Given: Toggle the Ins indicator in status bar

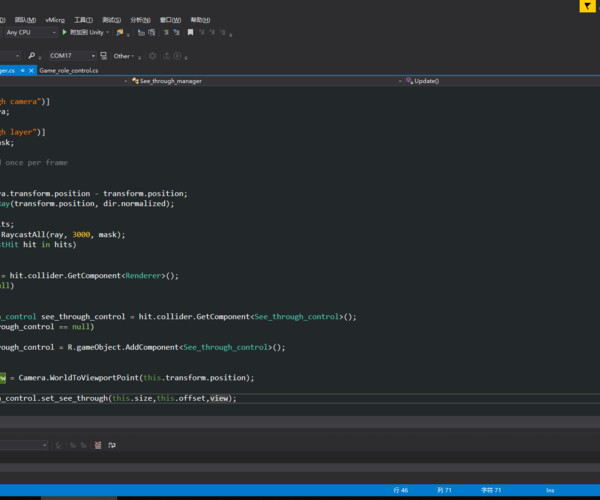Looking at the screenshot, I should 550,490.
